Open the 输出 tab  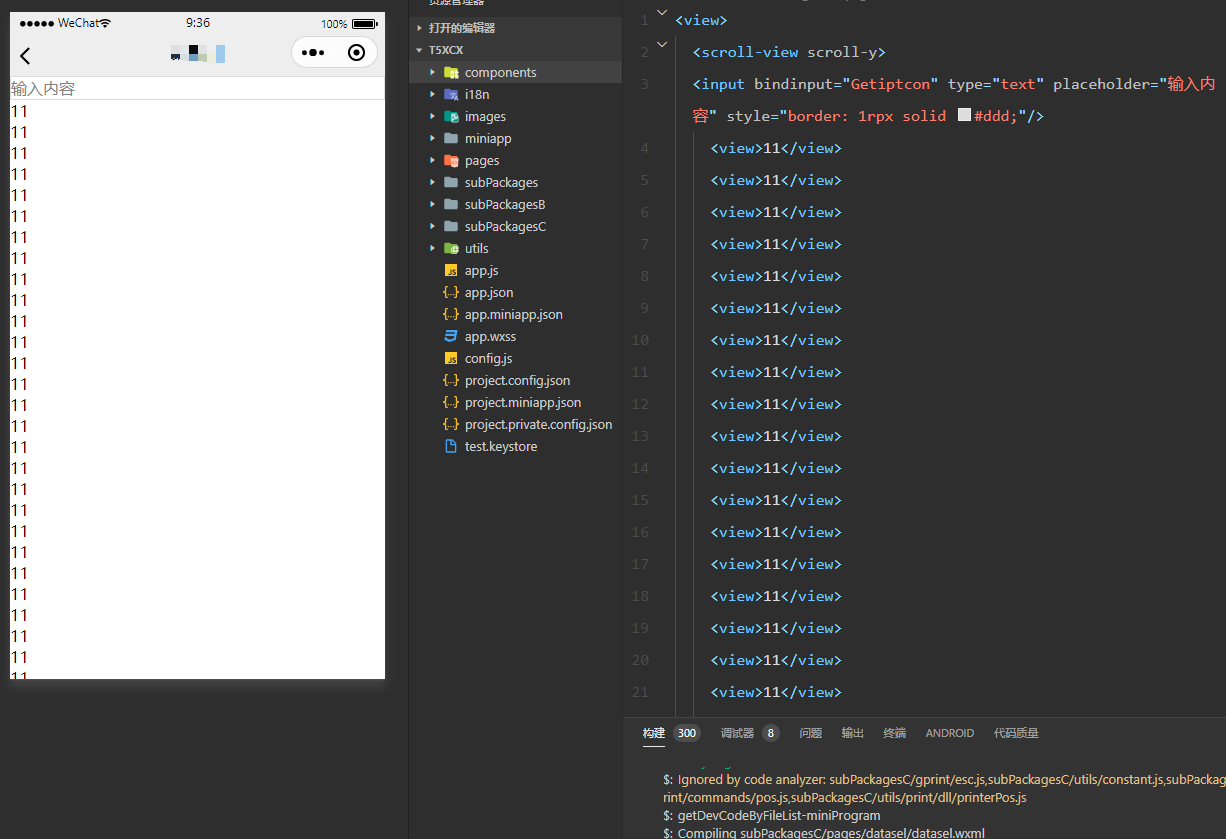tap(853, 733)
